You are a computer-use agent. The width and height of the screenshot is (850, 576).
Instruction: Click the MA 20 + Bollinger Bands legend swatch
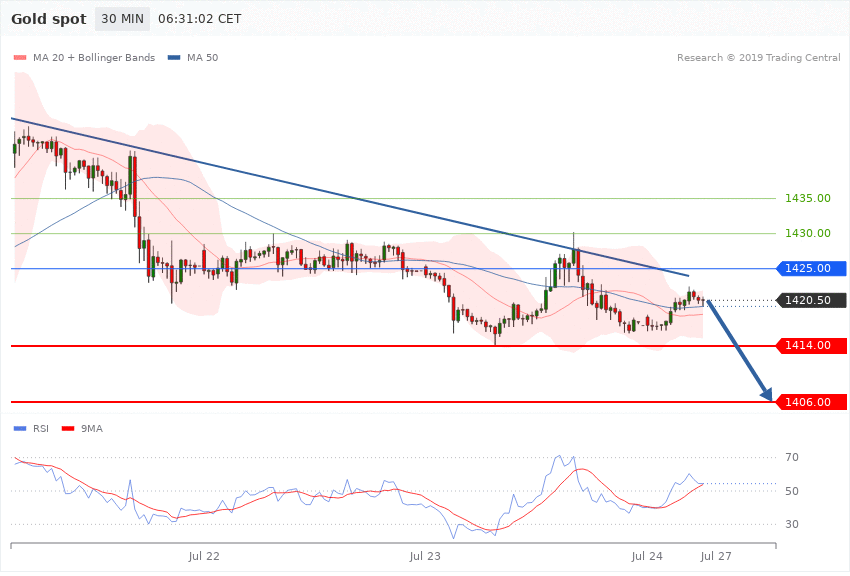(20, 57)
